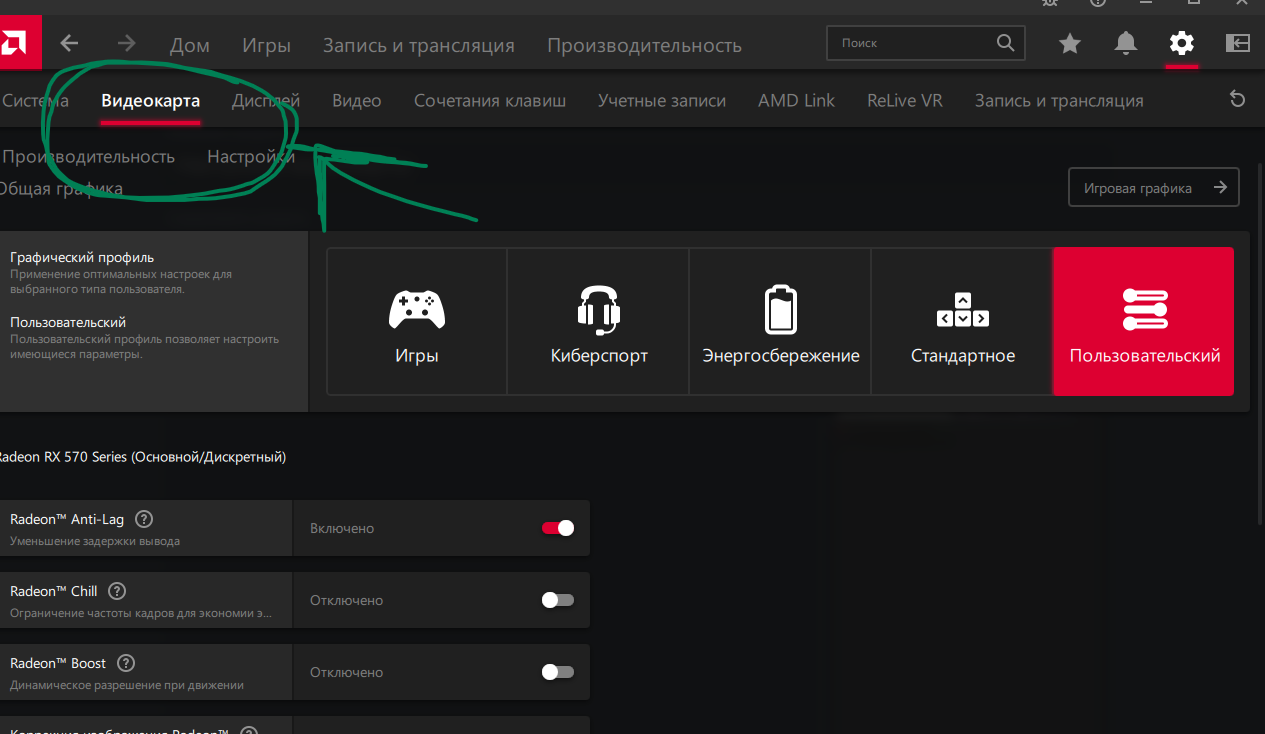Open settings gear icon
This screenshot has height=734, width=1265.
click(x=1182, y=43)
